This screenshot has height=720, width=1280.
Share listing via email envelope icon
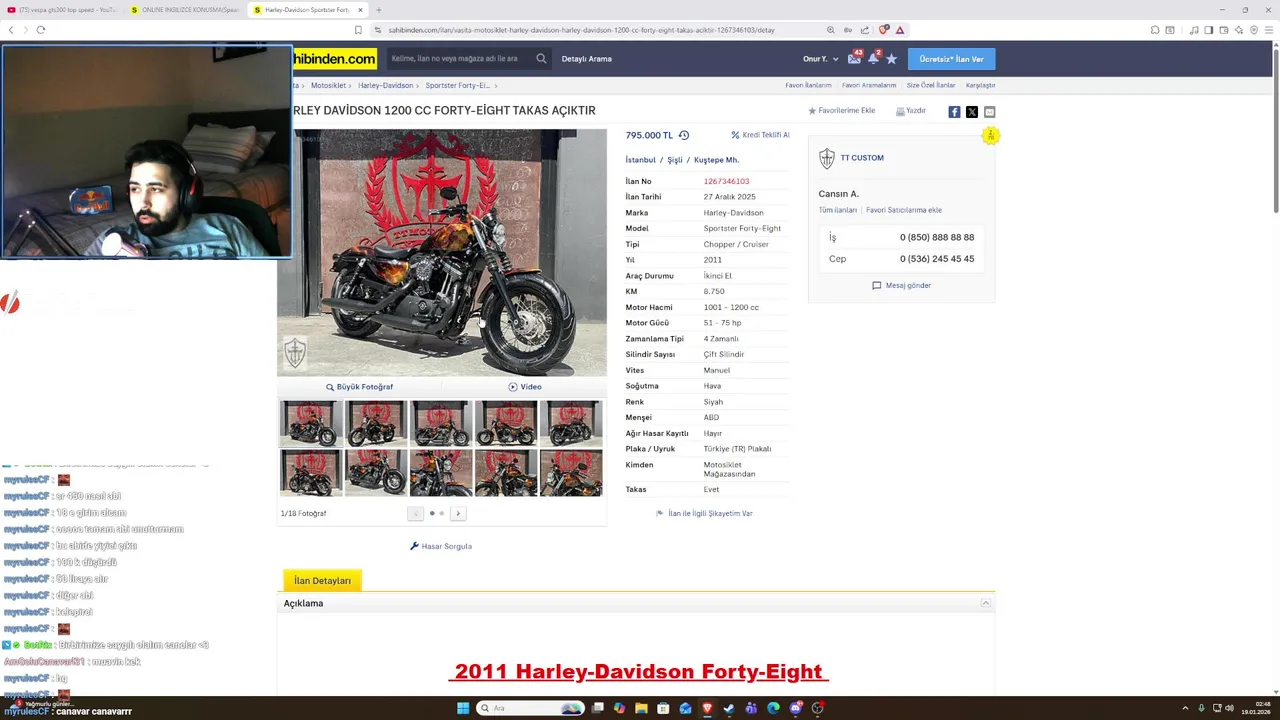(990, 112)
